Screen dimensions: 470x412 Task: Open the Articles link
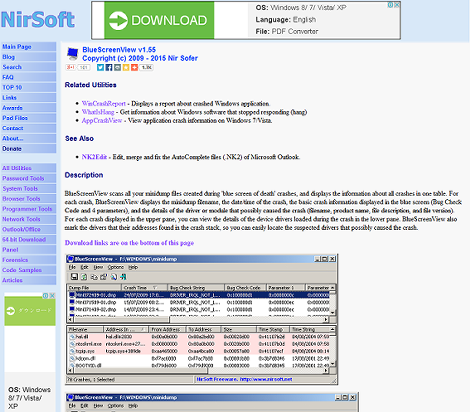28,280
